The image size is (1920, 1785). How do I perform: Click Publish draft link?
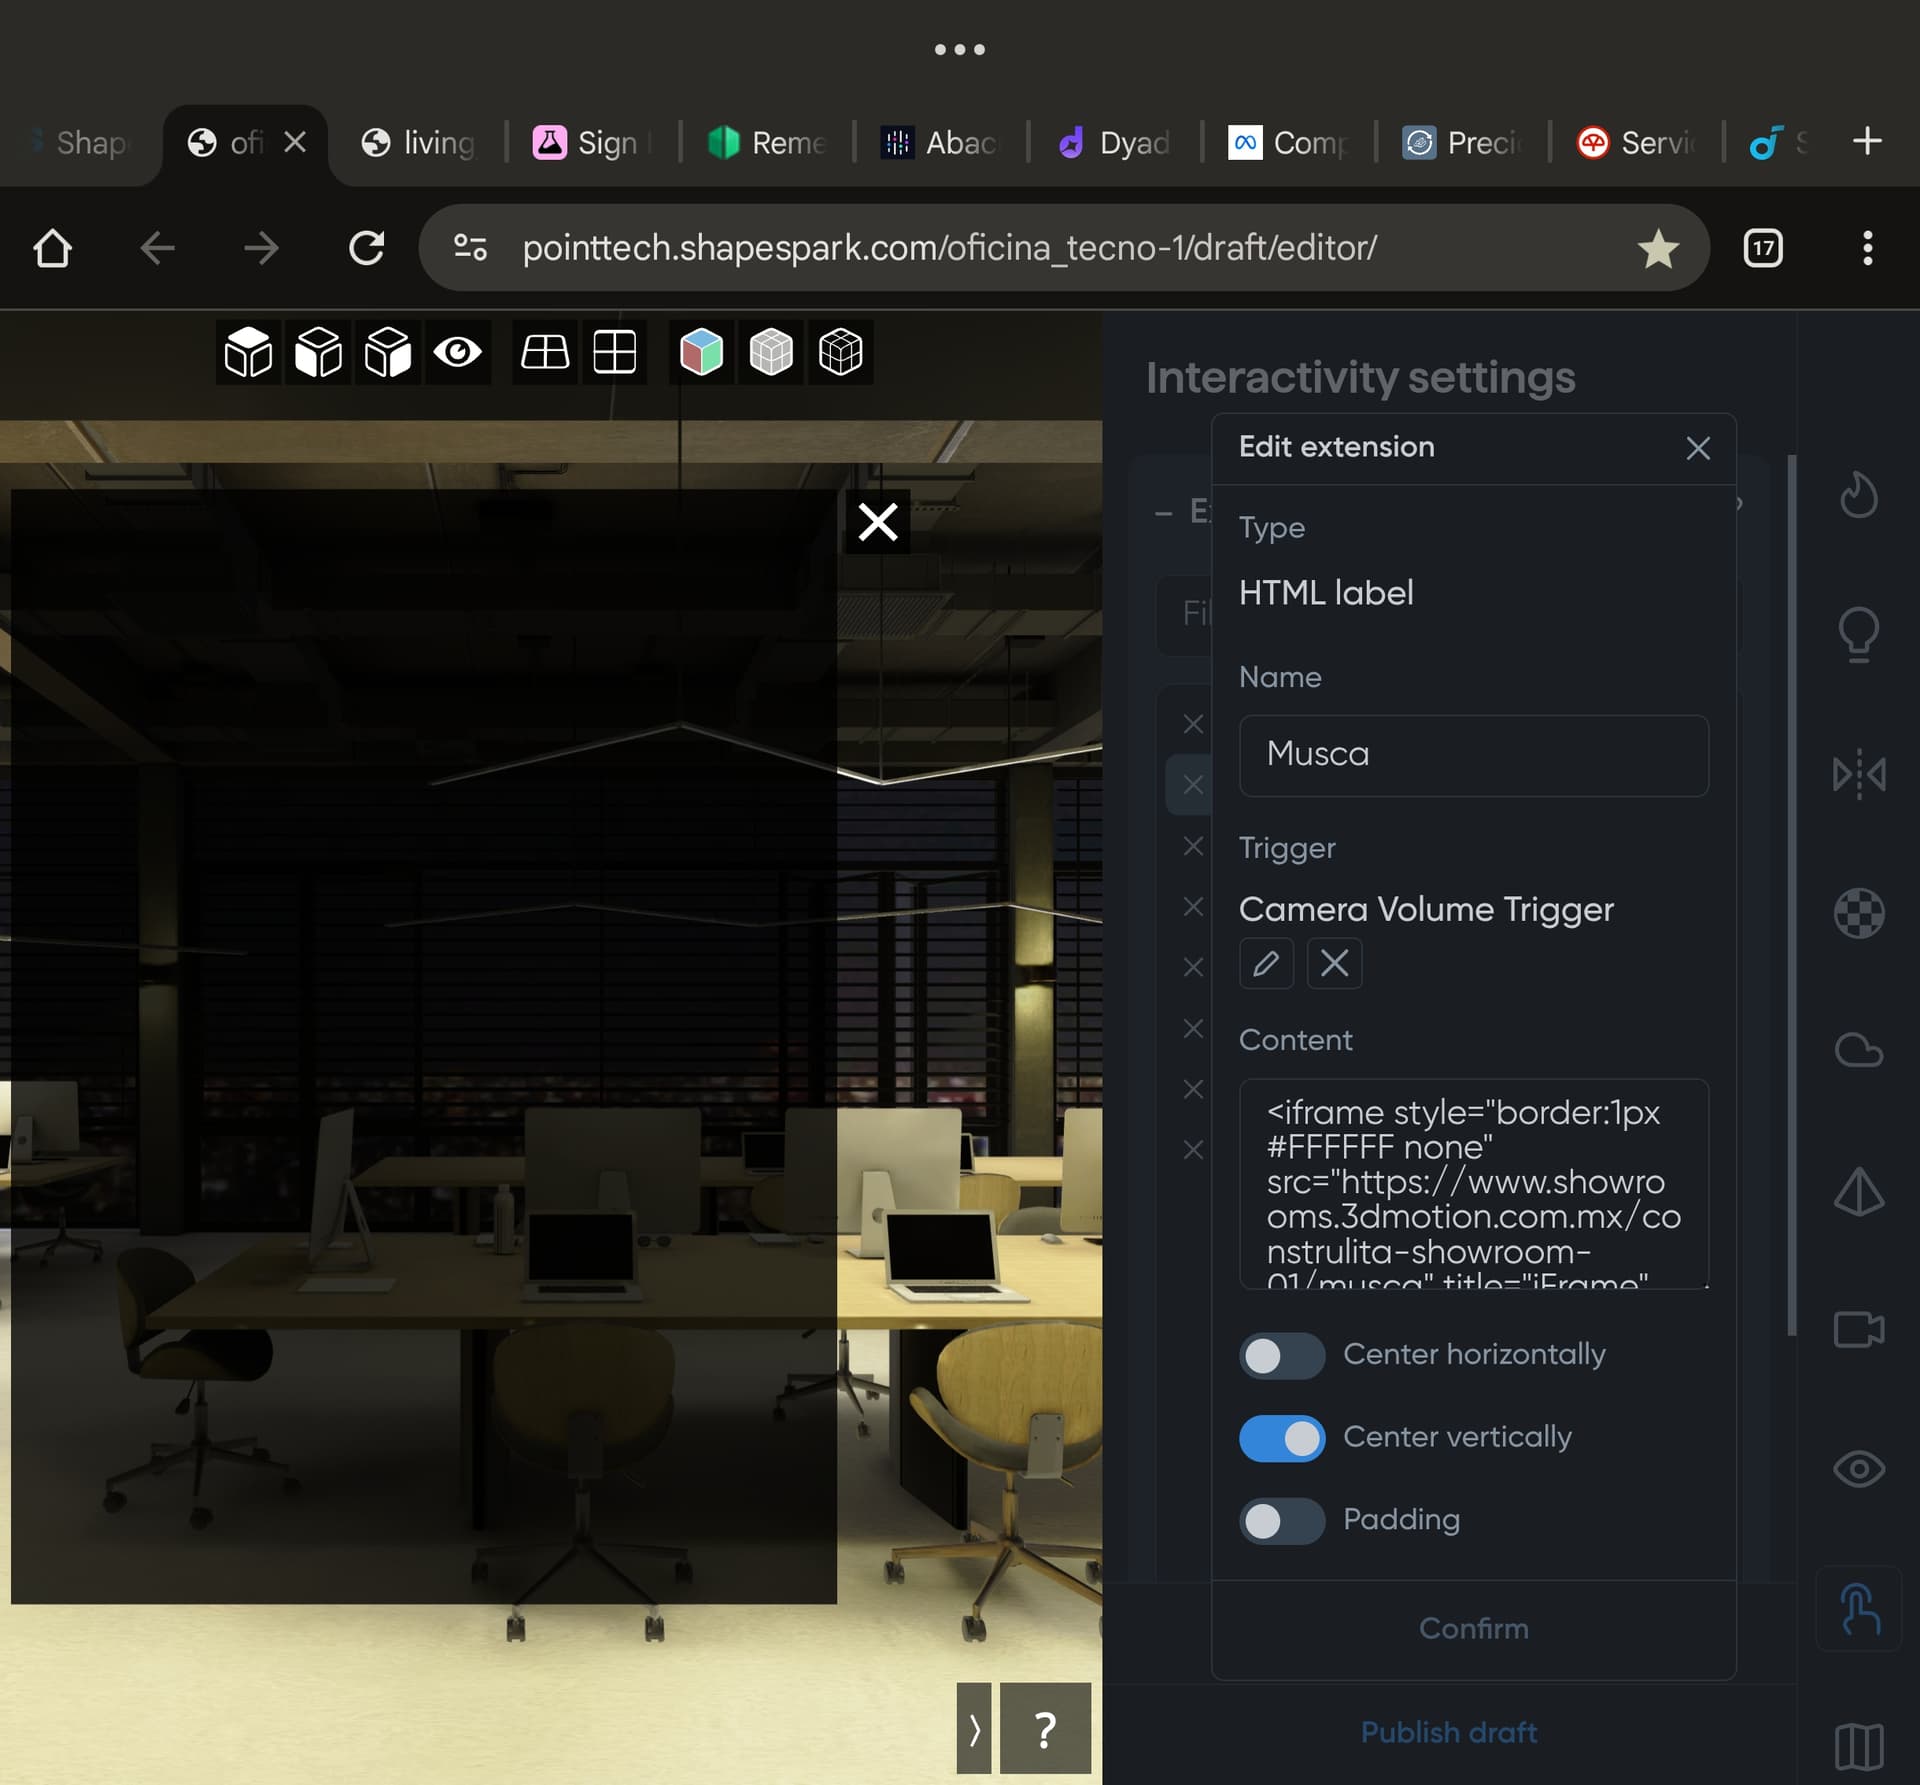1448,1732
